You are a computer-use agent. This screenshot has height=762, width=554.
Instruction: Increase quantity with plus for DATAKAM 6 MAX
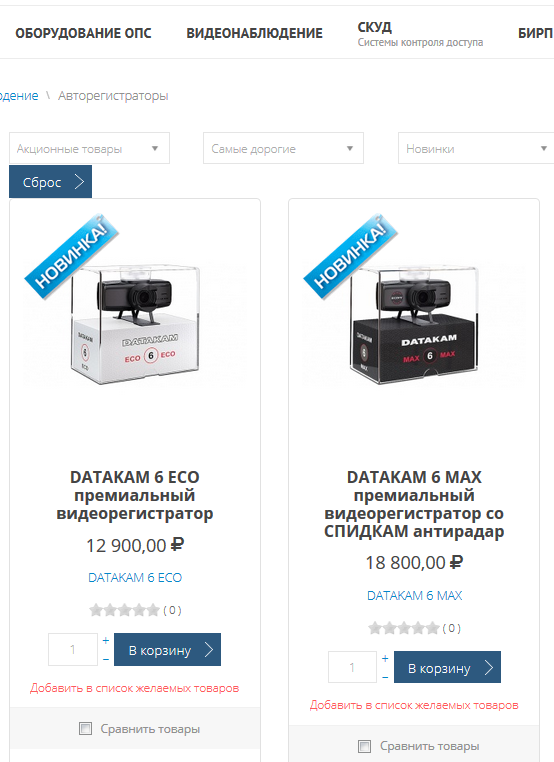385,658
